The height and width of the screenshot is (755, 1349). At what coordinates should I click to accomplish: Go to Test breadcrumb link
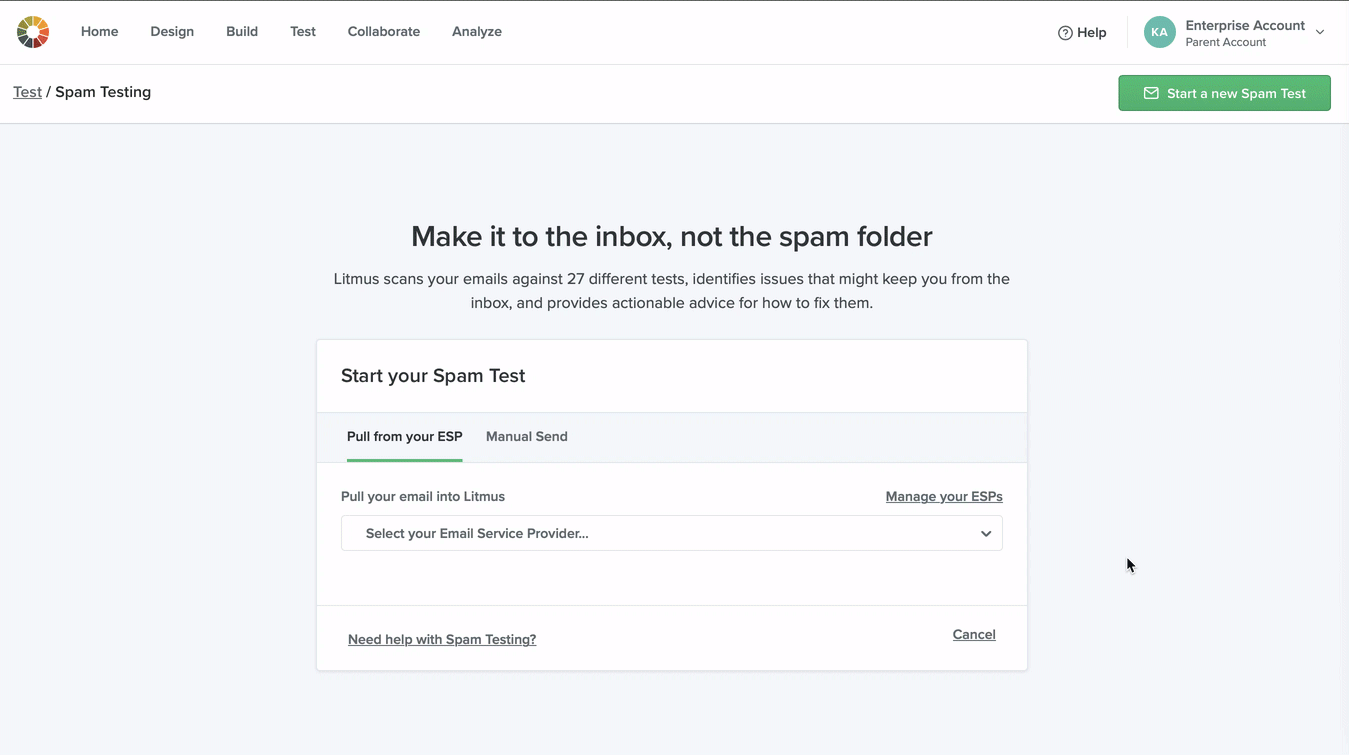[x=28, y=92]
